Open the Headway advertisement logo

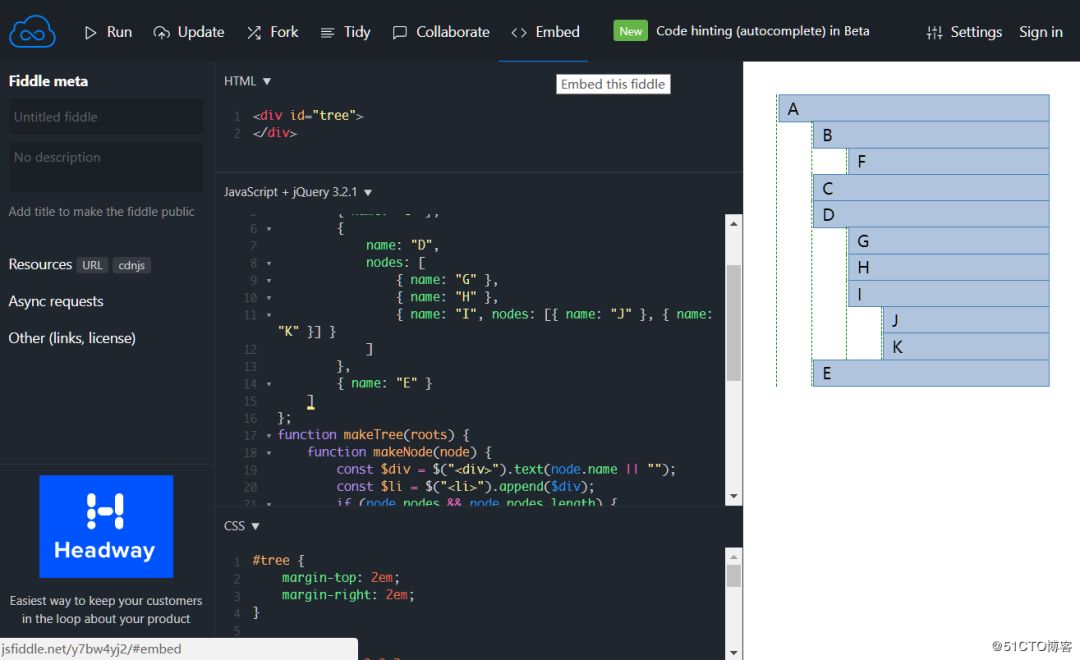click(106, 526)
